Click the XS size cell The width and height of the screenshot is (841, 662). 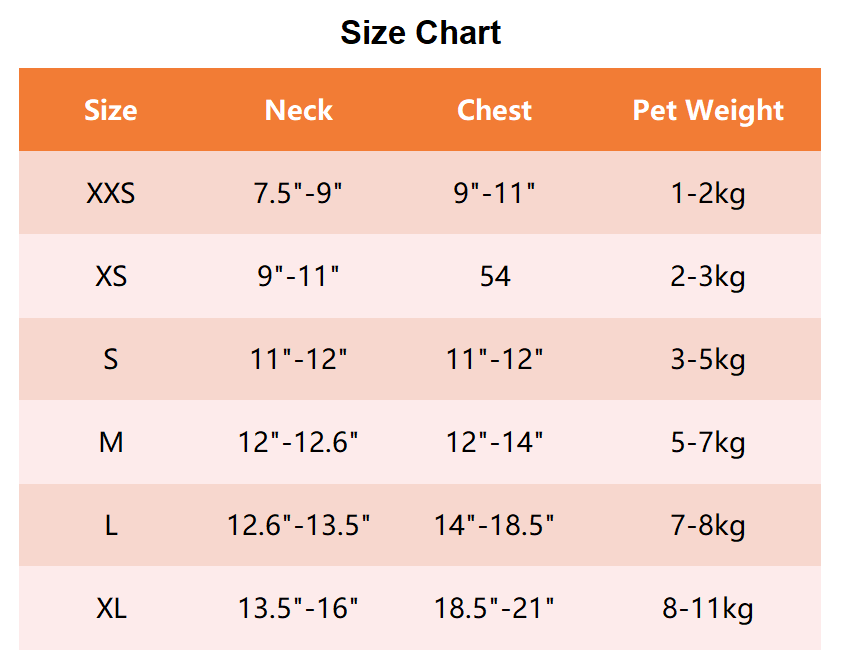pos(110,276)
